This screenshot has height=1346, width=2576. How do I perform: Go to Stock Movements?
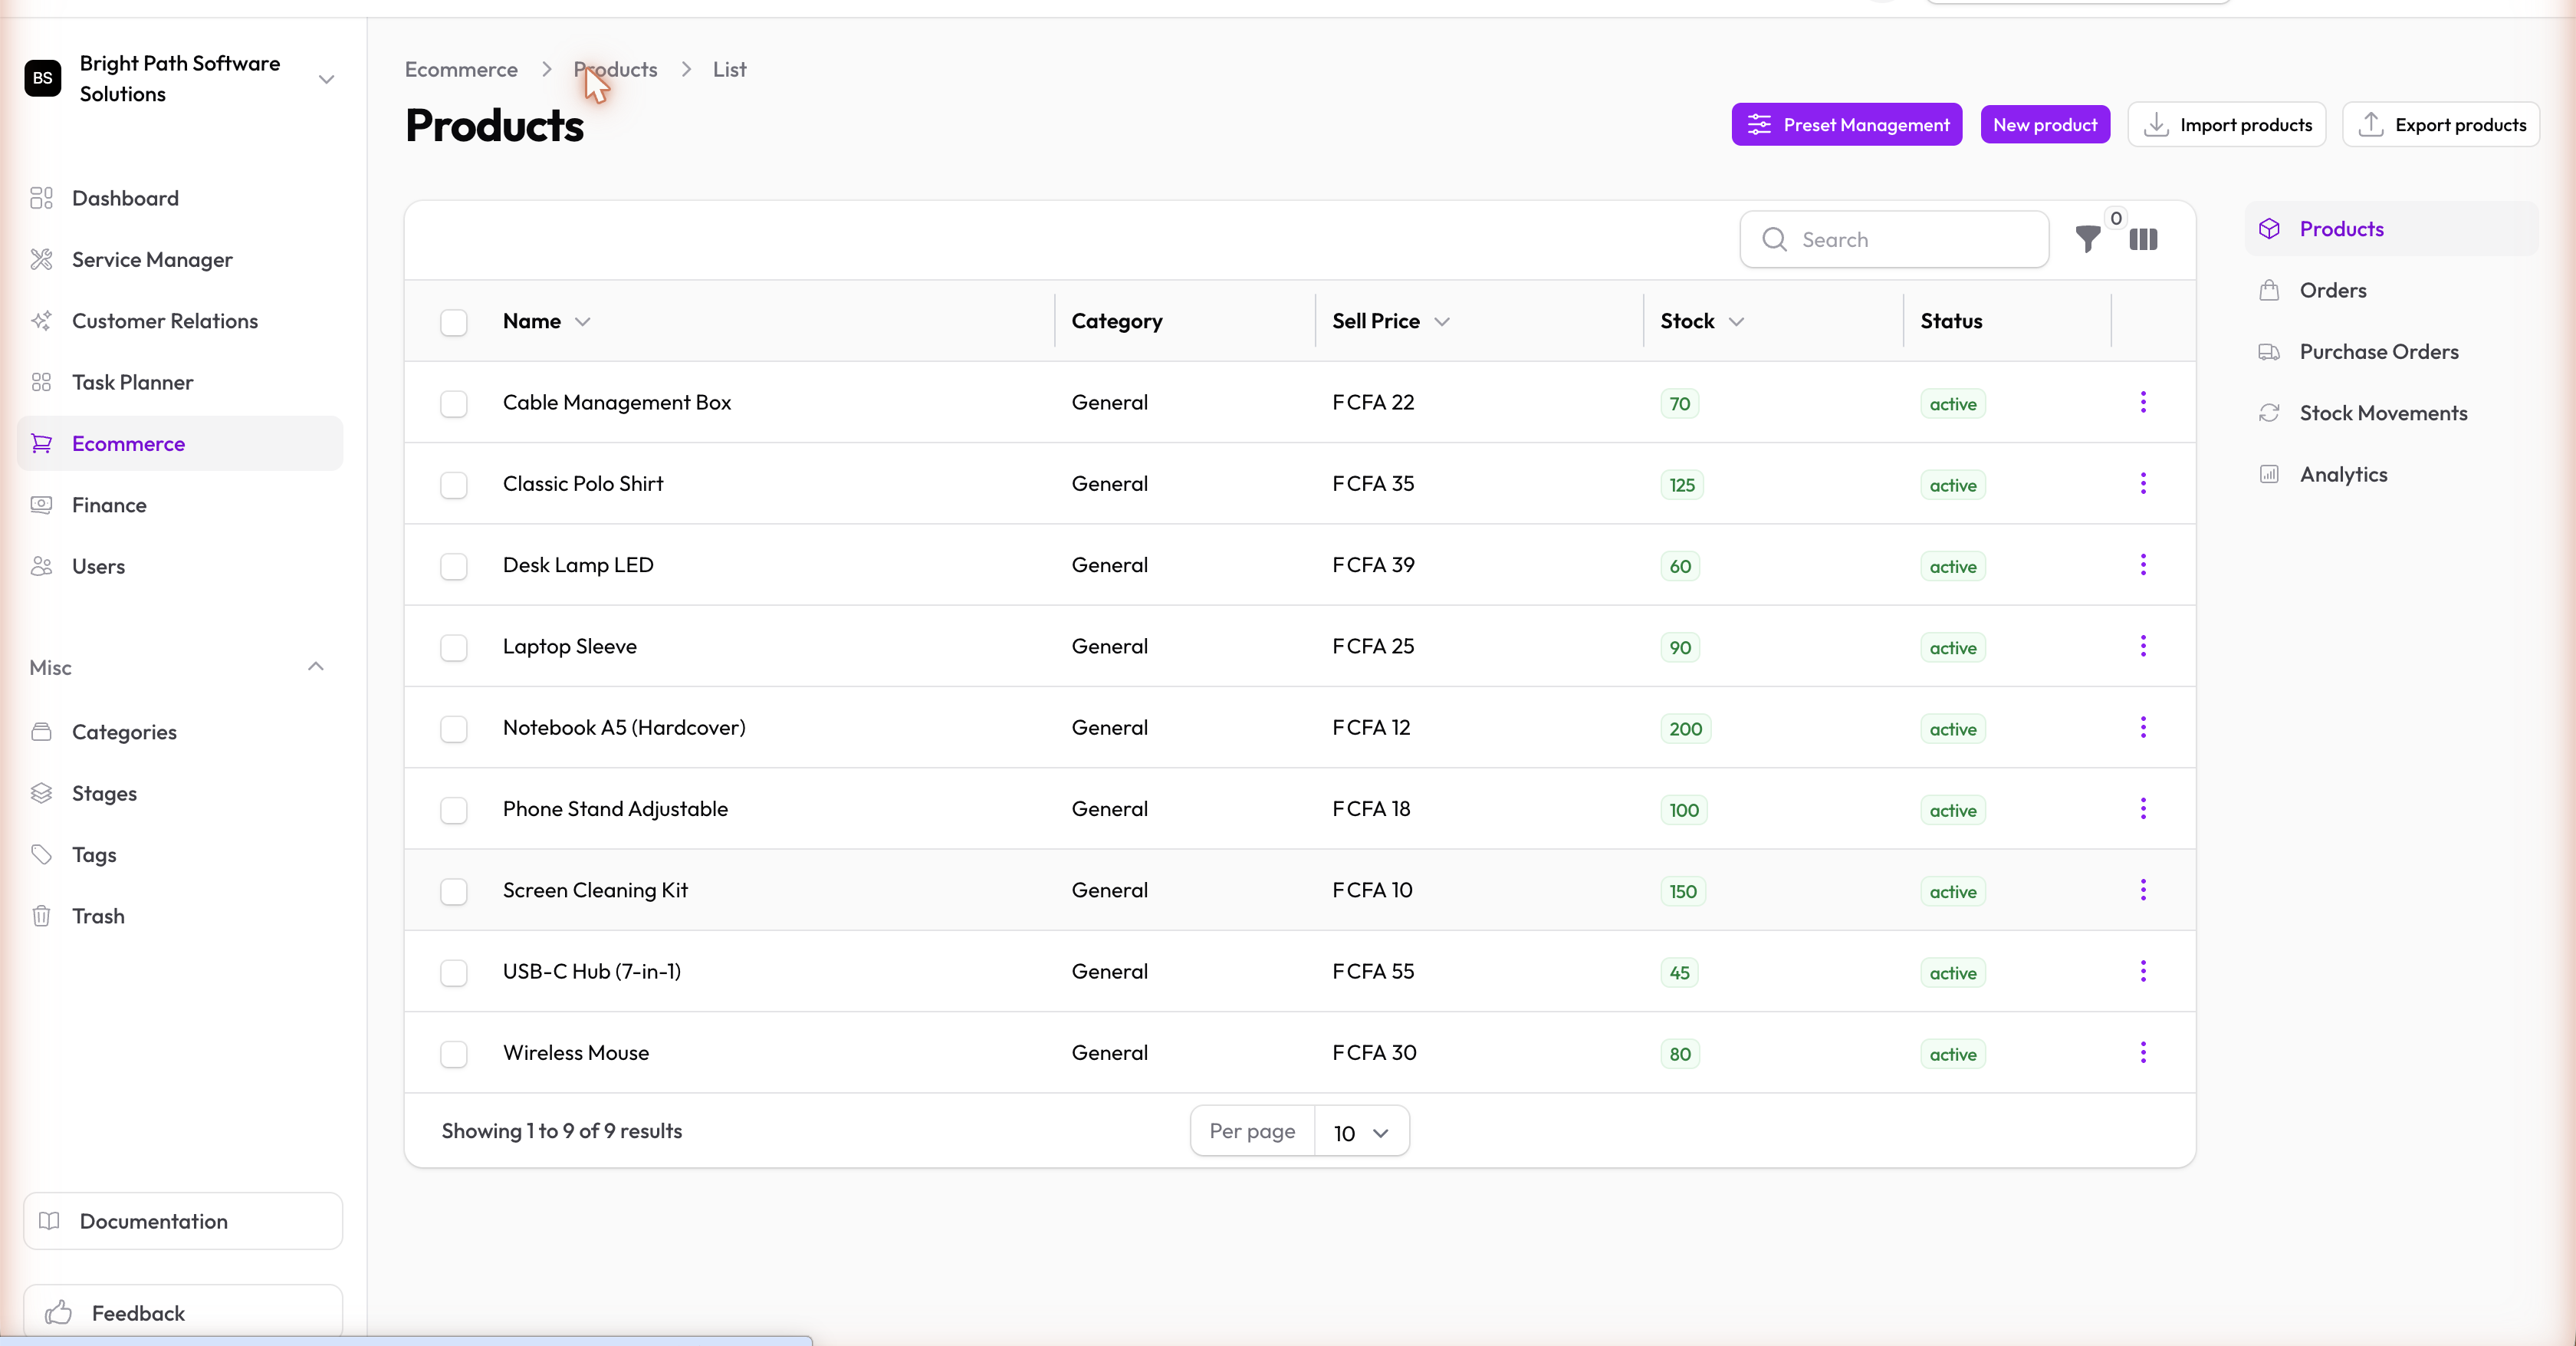pyautogui.click(x=2391, y=413)
